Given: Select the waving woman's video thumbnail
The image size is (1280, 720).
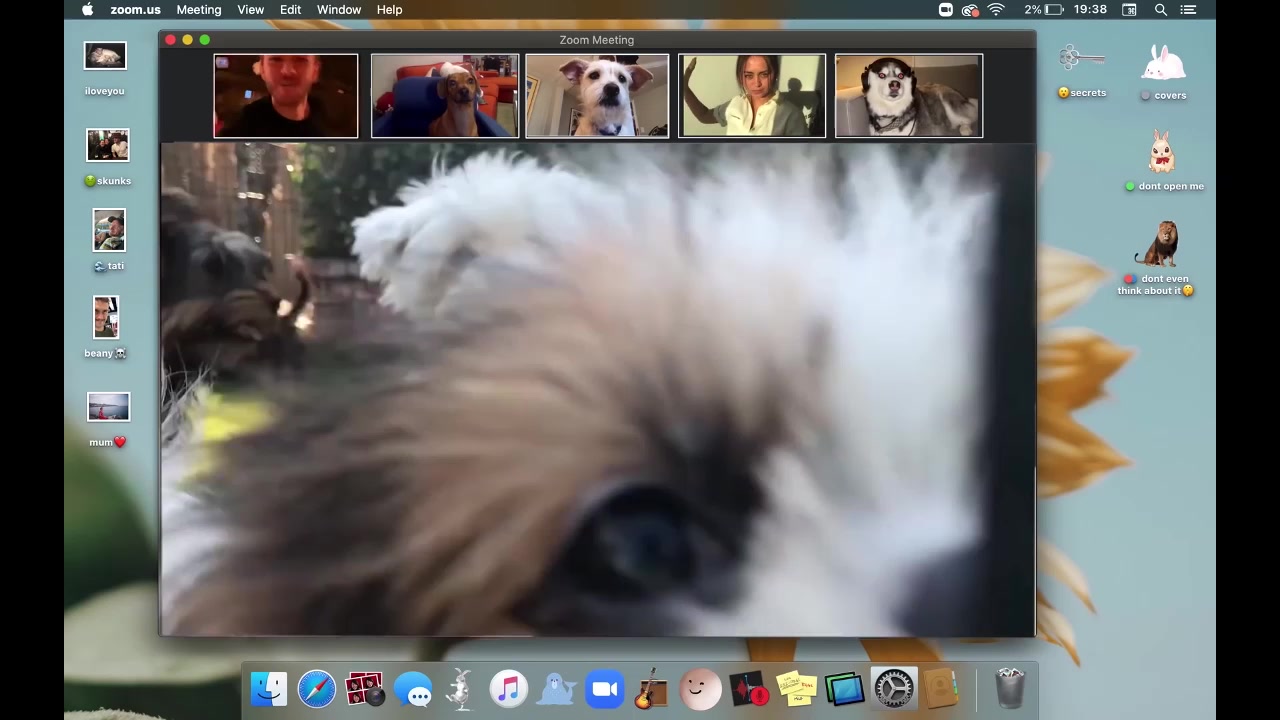Looking at the screenshot, I should (x=752, y=96).
